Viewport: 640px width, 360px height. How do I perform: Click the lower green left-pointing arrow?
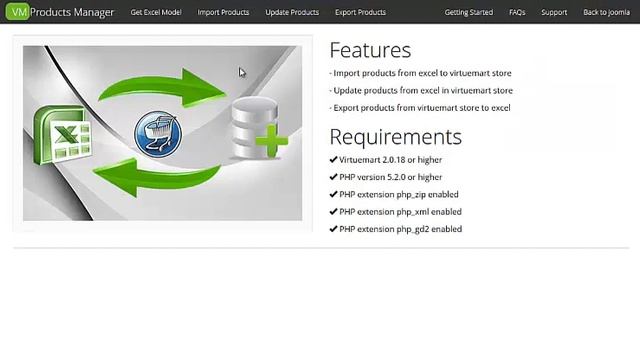(158, 178)
